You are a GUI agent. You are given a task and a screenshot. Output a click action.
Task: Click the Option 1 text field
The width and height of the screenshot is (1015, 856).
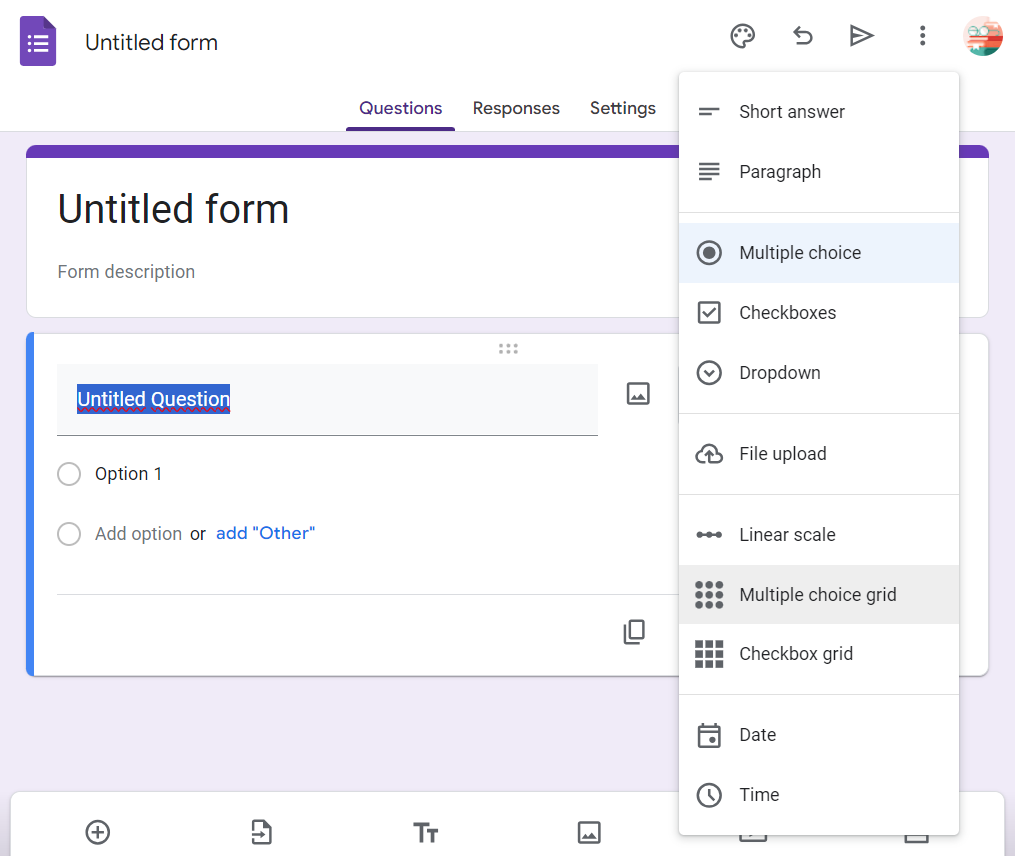128,474
